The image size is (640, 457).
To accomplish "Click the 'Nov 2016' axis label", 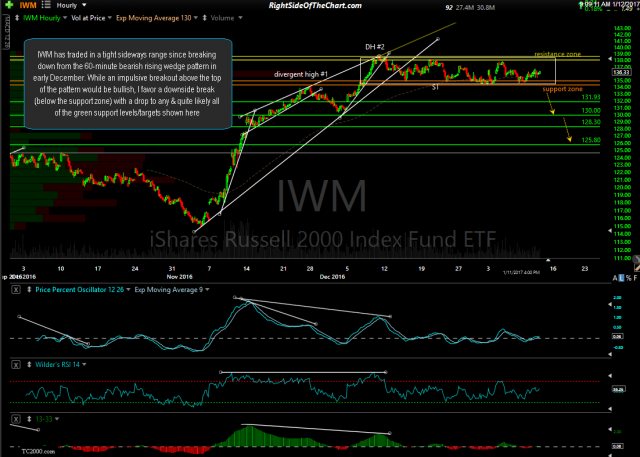I will pyautogui.click(x=180, y=277).
